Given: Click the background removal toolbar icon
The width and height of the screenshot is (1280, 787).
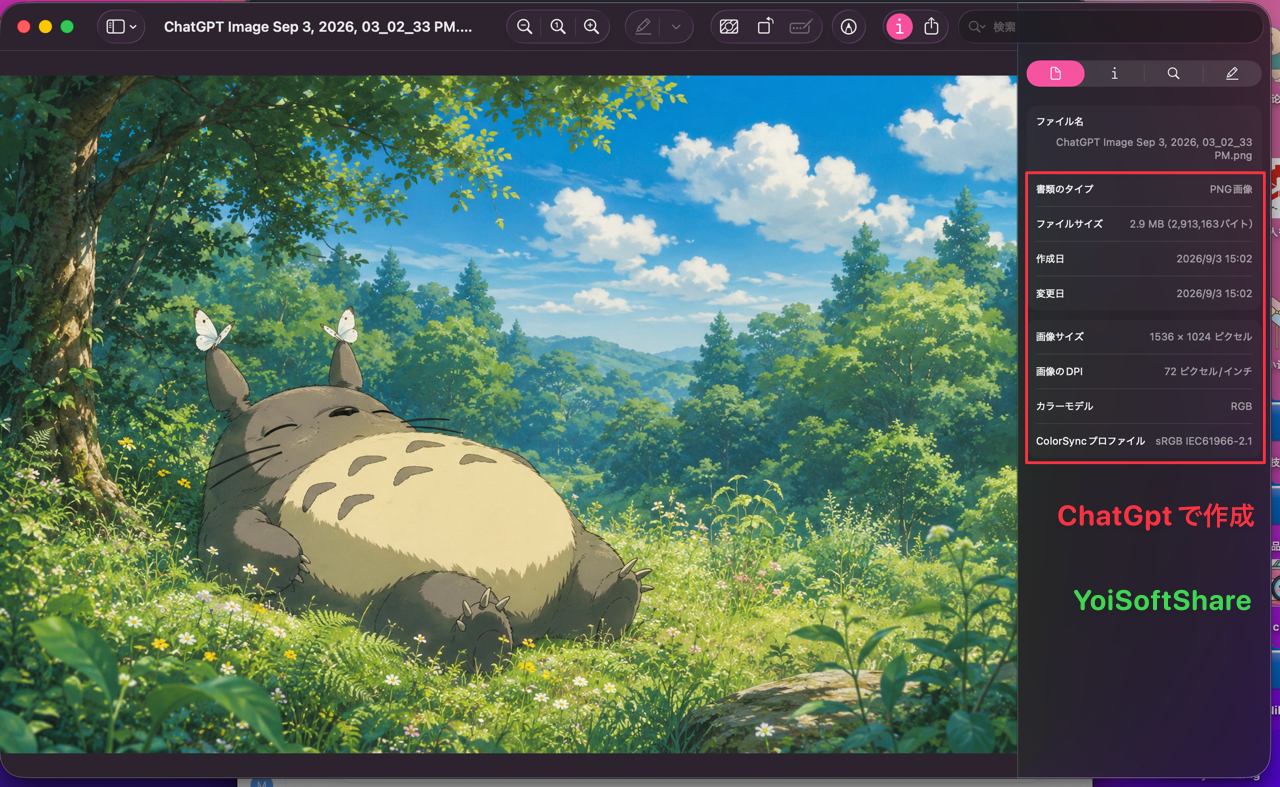Looking at the screenshot, I should 729,27.
